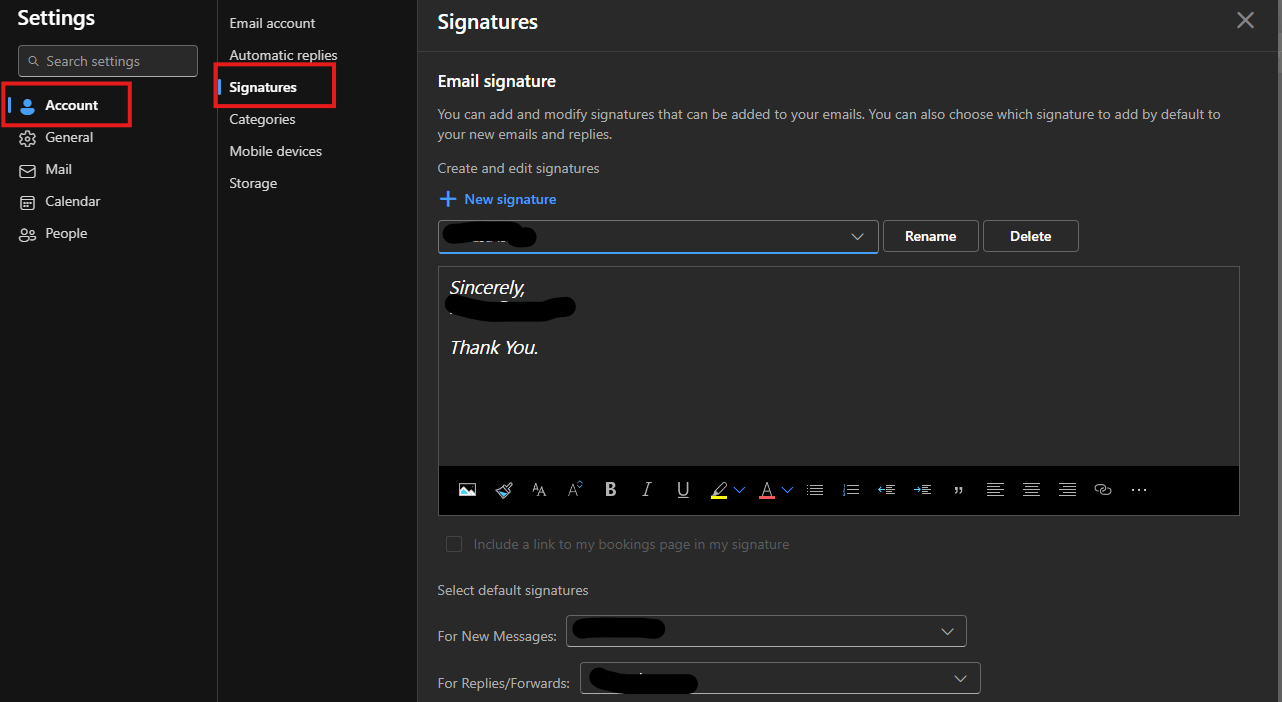Viewport: 1282px width, 702px height.
Task: Toggle bold formatting
Action: point(611,490)
